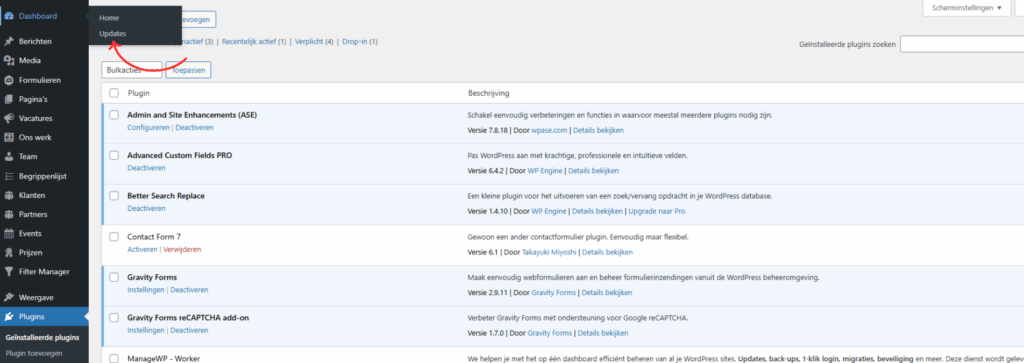Screen dimensions: 1024x363
Task: Click the Beschrijving column header
Action: pyautogui.click(x=488, y=93)
